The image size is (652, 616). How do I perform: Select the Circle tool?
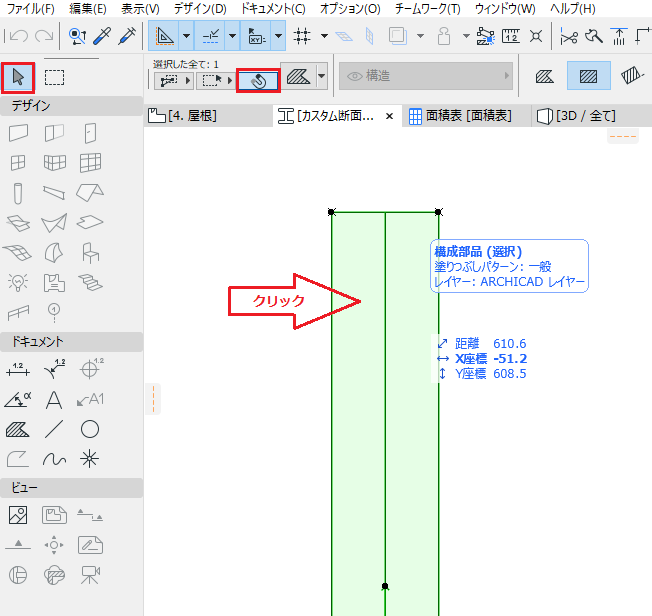click(90, 429)
